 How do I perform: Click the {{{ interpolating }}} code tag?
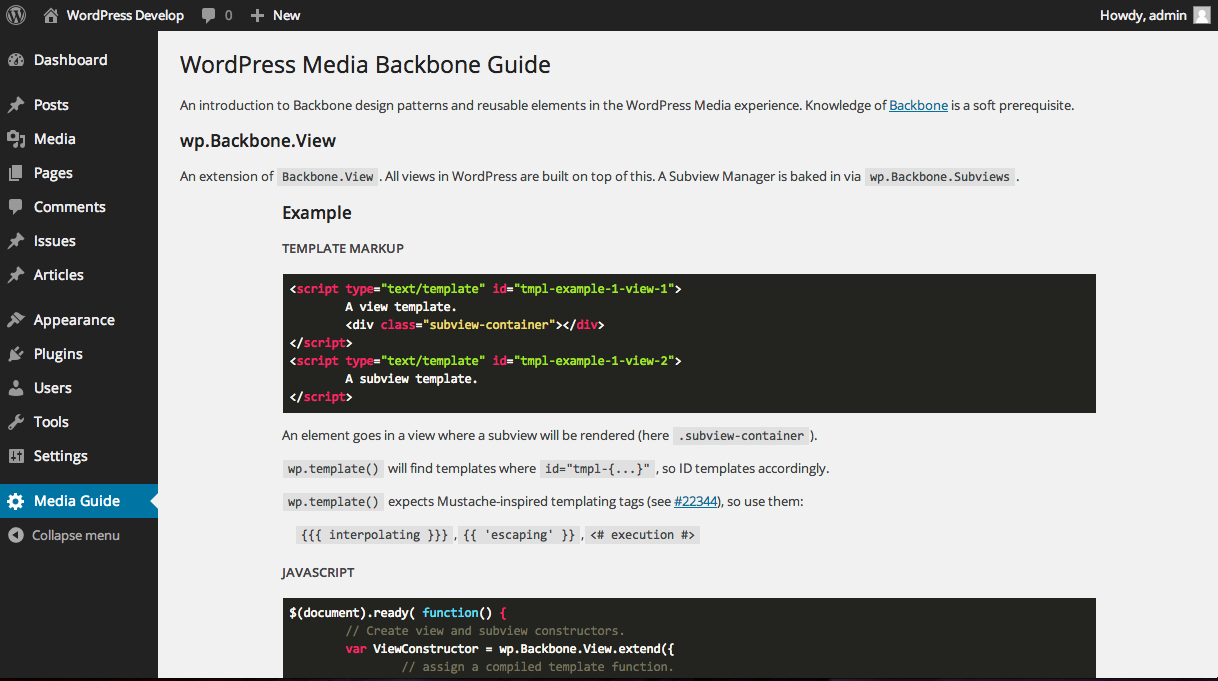click(x=375, y=535)
